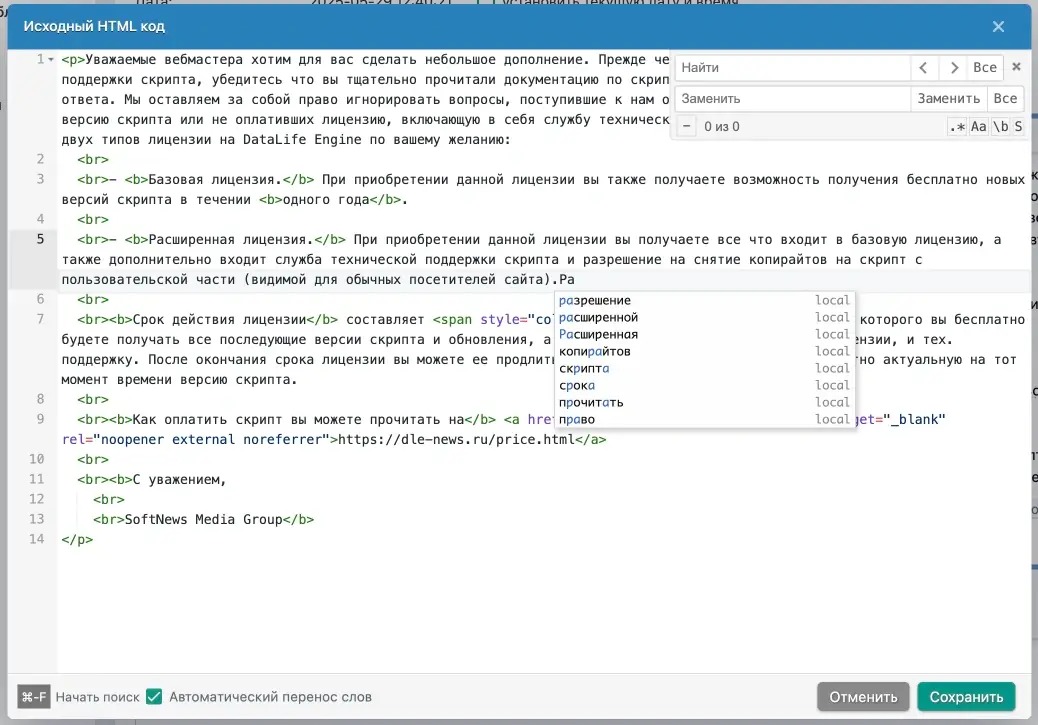Viewport: 1038px width, 725px height.
Task: Click the next match arrow in search
Action: pos(954,68)
